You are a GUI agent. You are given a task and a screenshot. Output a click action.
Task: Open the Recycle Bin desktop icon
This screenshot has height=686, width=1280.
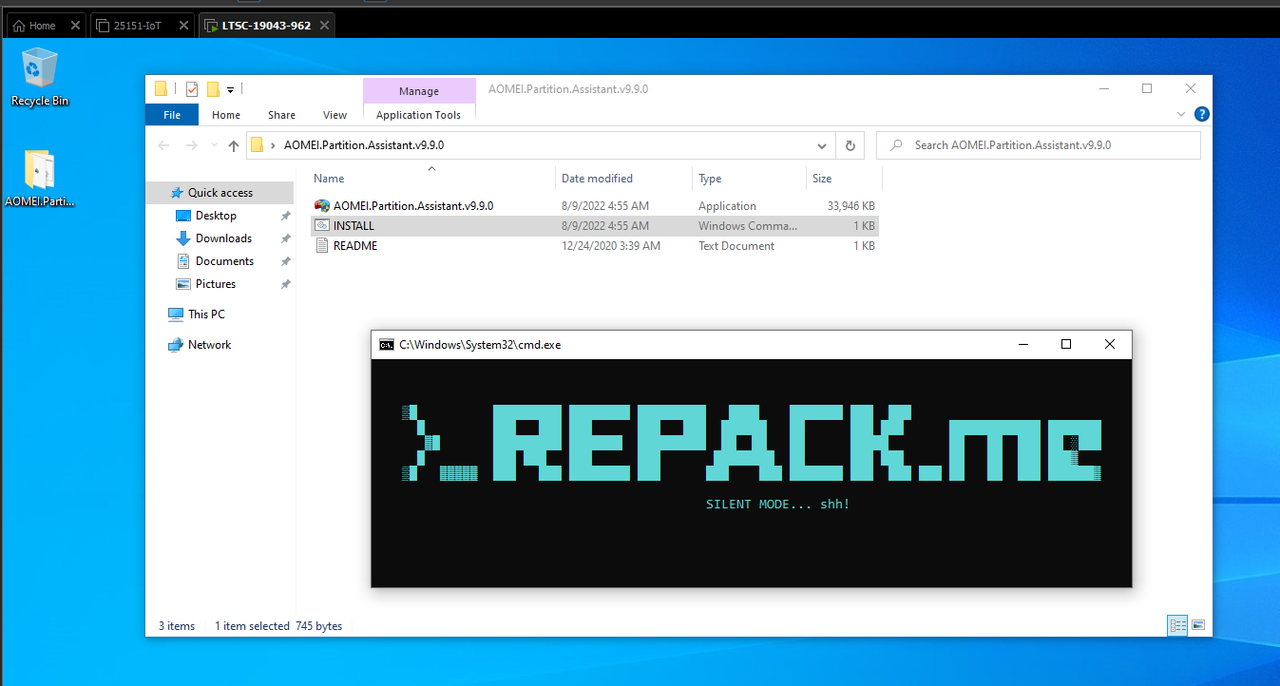click(40, 77)
